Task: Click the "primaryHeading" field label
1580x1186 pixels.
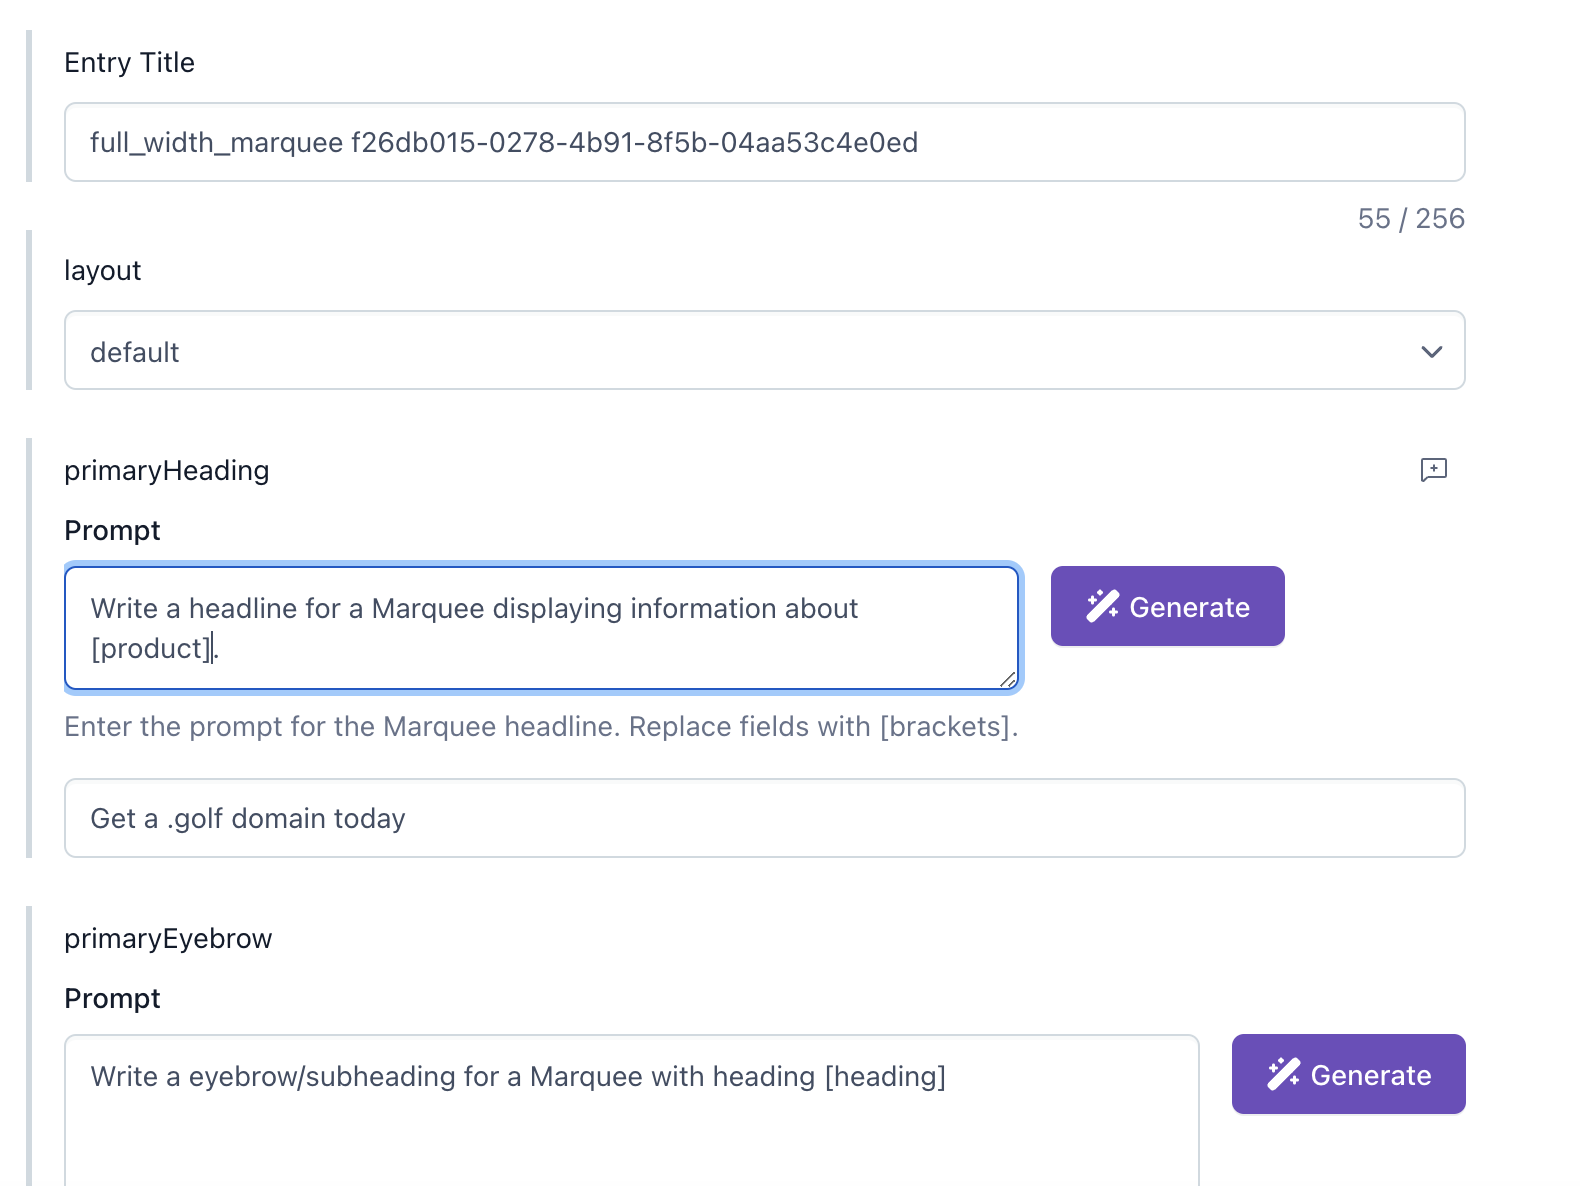Action: pos(166,471)
